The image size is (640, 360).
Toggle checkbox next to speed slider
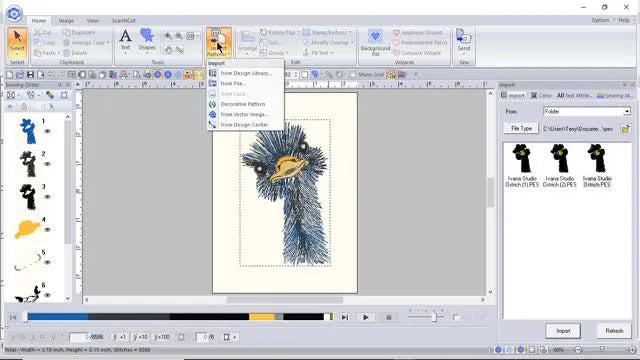coord(456,317)
